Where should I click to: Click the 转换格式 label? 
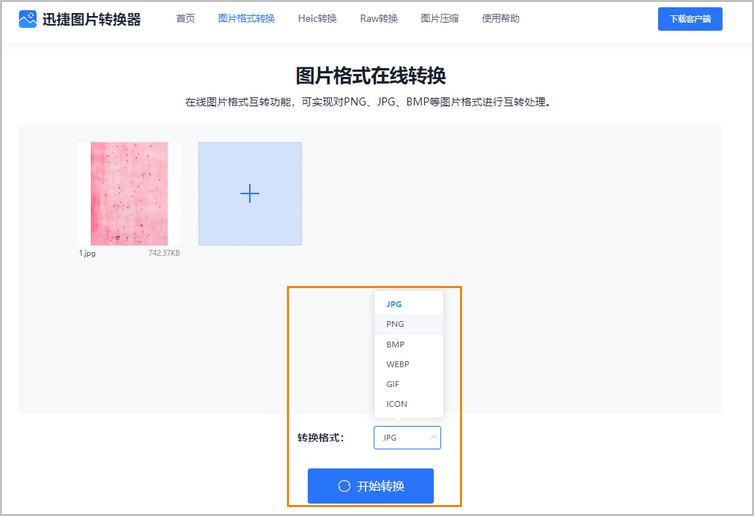[321, 438]
